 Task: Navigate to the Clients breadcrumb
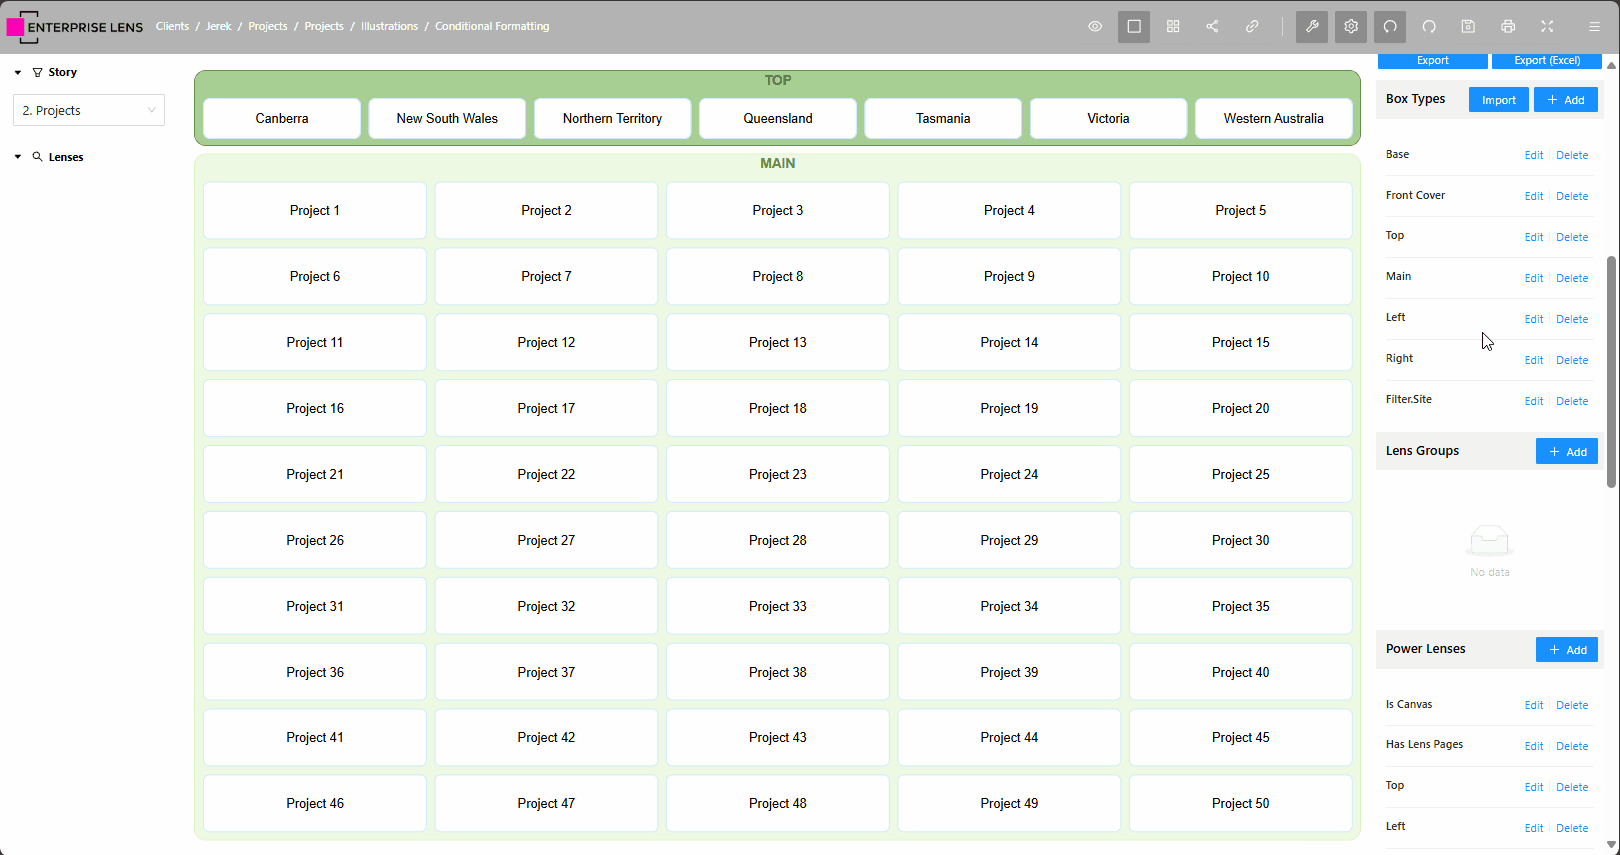click(172, 27)
